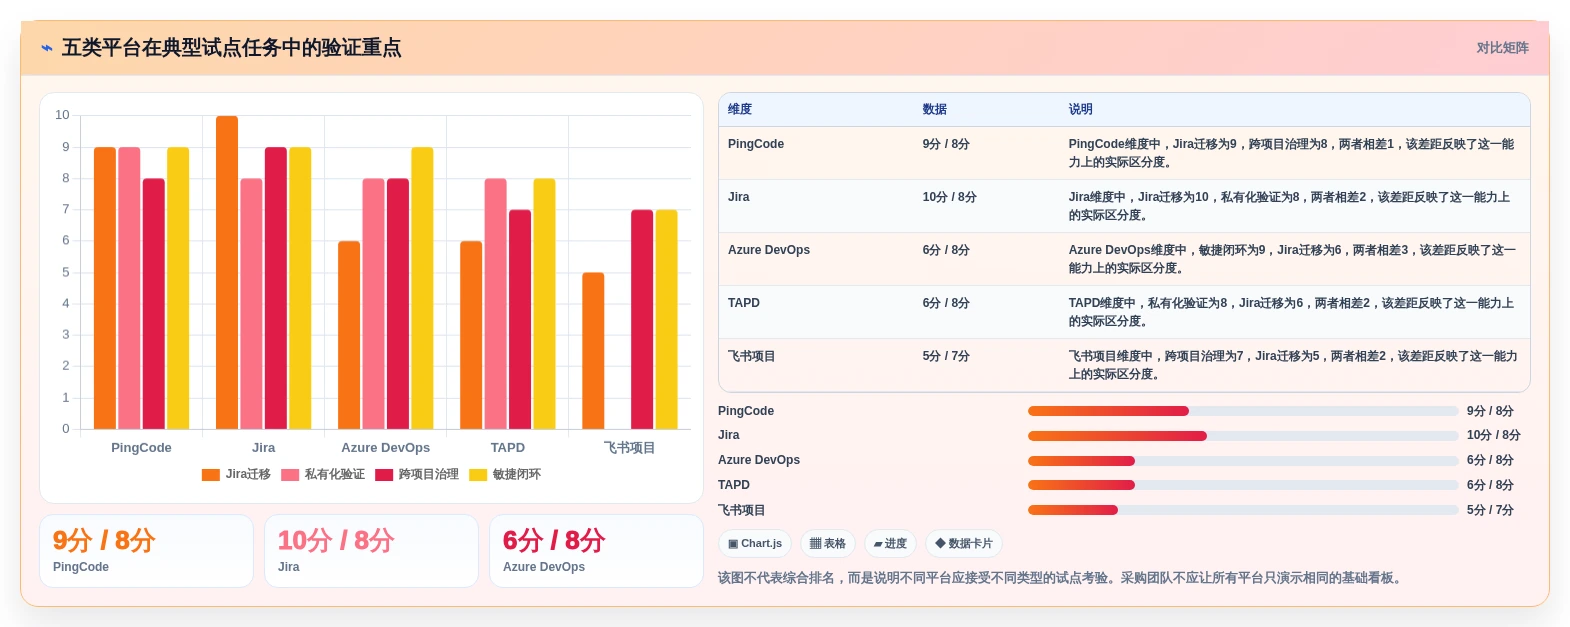The image size is (1570, 627).
Task: Click the TAPD description text in table
Action: (x=1292, y=312)
